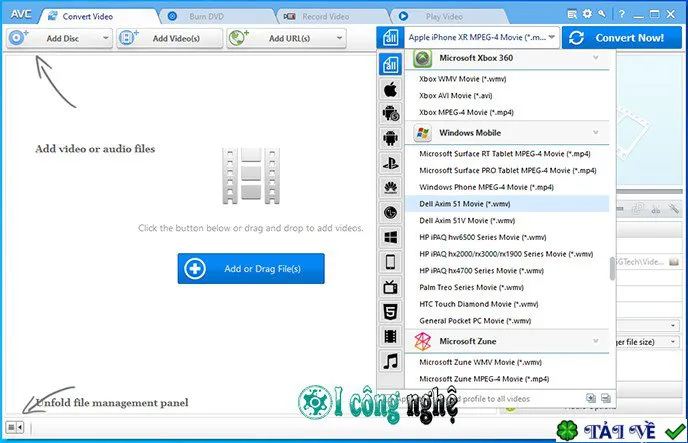688x443 pixels.
Task: Open the mobile phone category icon
Action: [390, 262]
